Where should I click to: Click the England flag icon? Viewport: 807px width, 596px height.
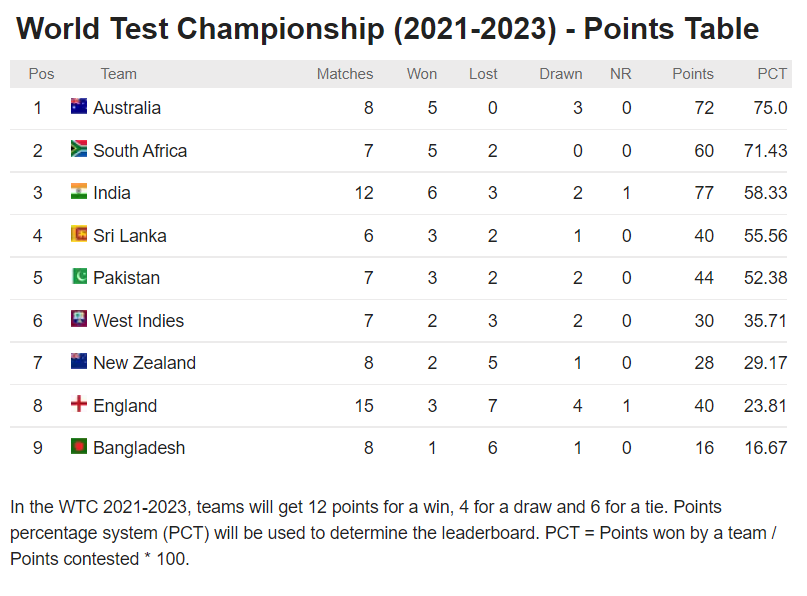point(79,404)
